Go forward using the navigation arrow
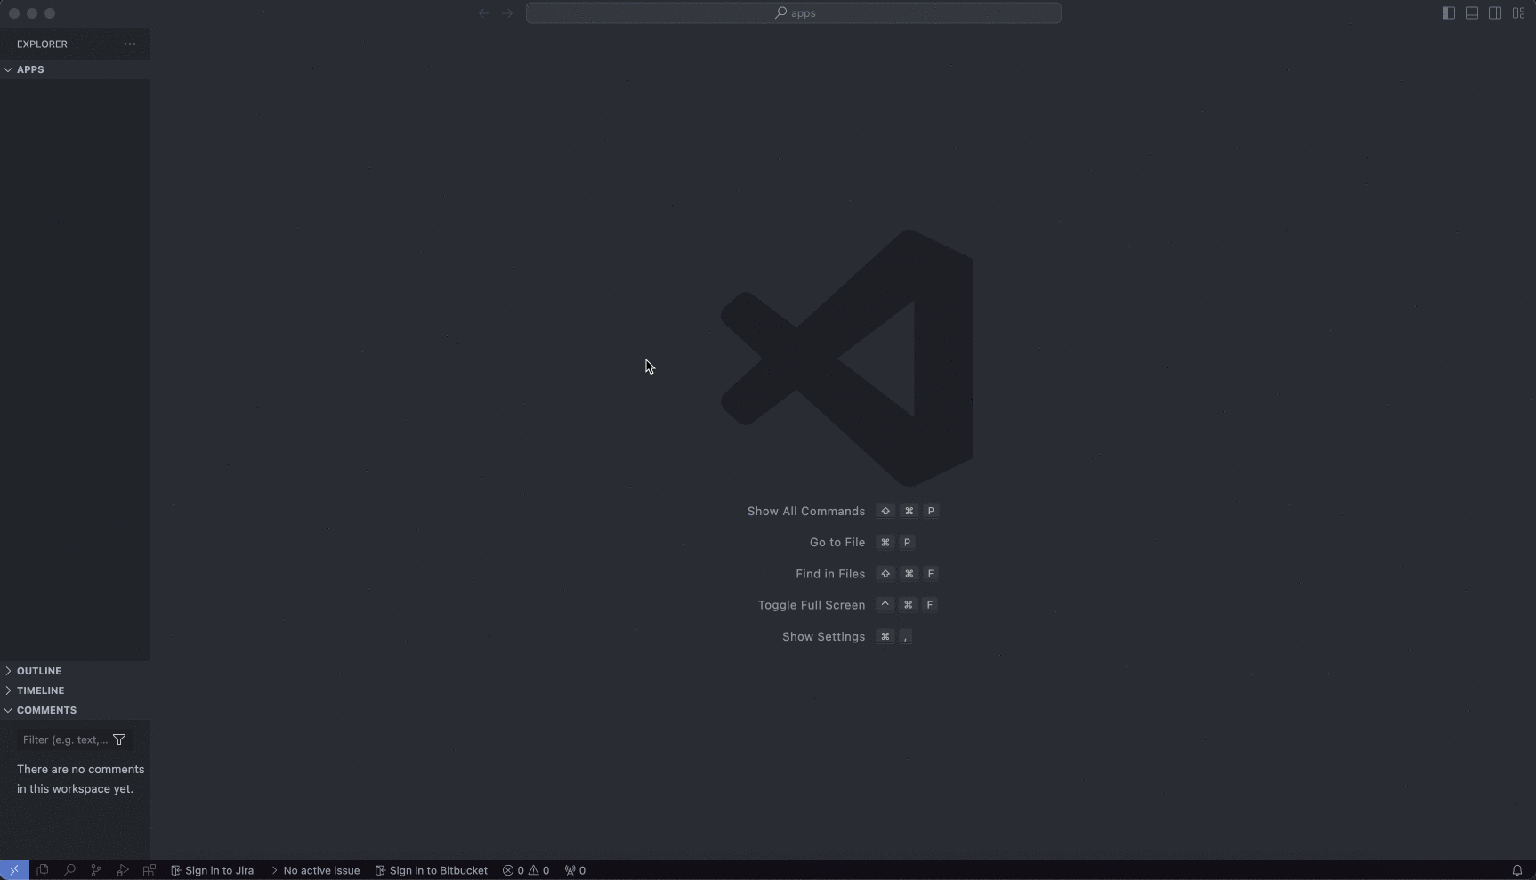1536x880 pixels. (x=507, y=13)
